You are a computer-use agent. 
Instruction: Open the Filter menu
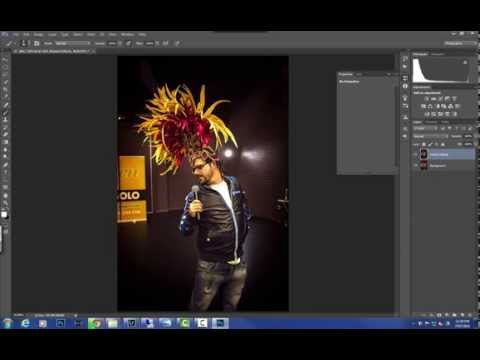coord(91,34)
